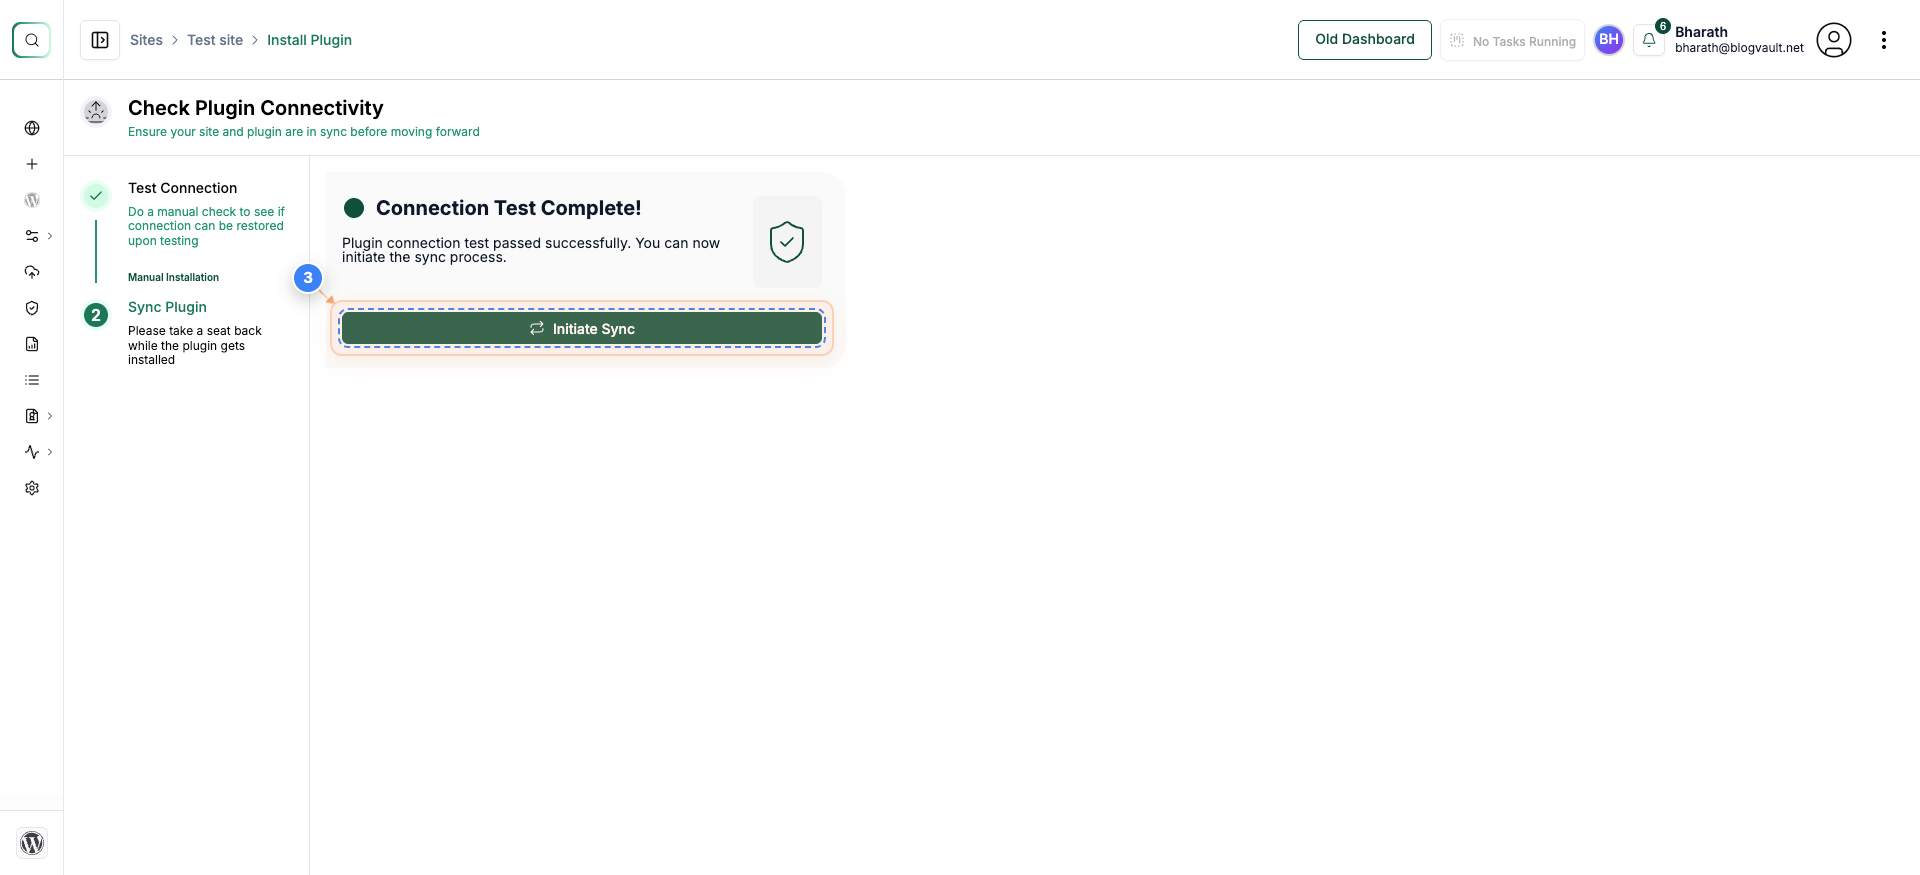The image size is (1920, 875).
Task: Open the search icon at top left
Action: tap(31, 40)
